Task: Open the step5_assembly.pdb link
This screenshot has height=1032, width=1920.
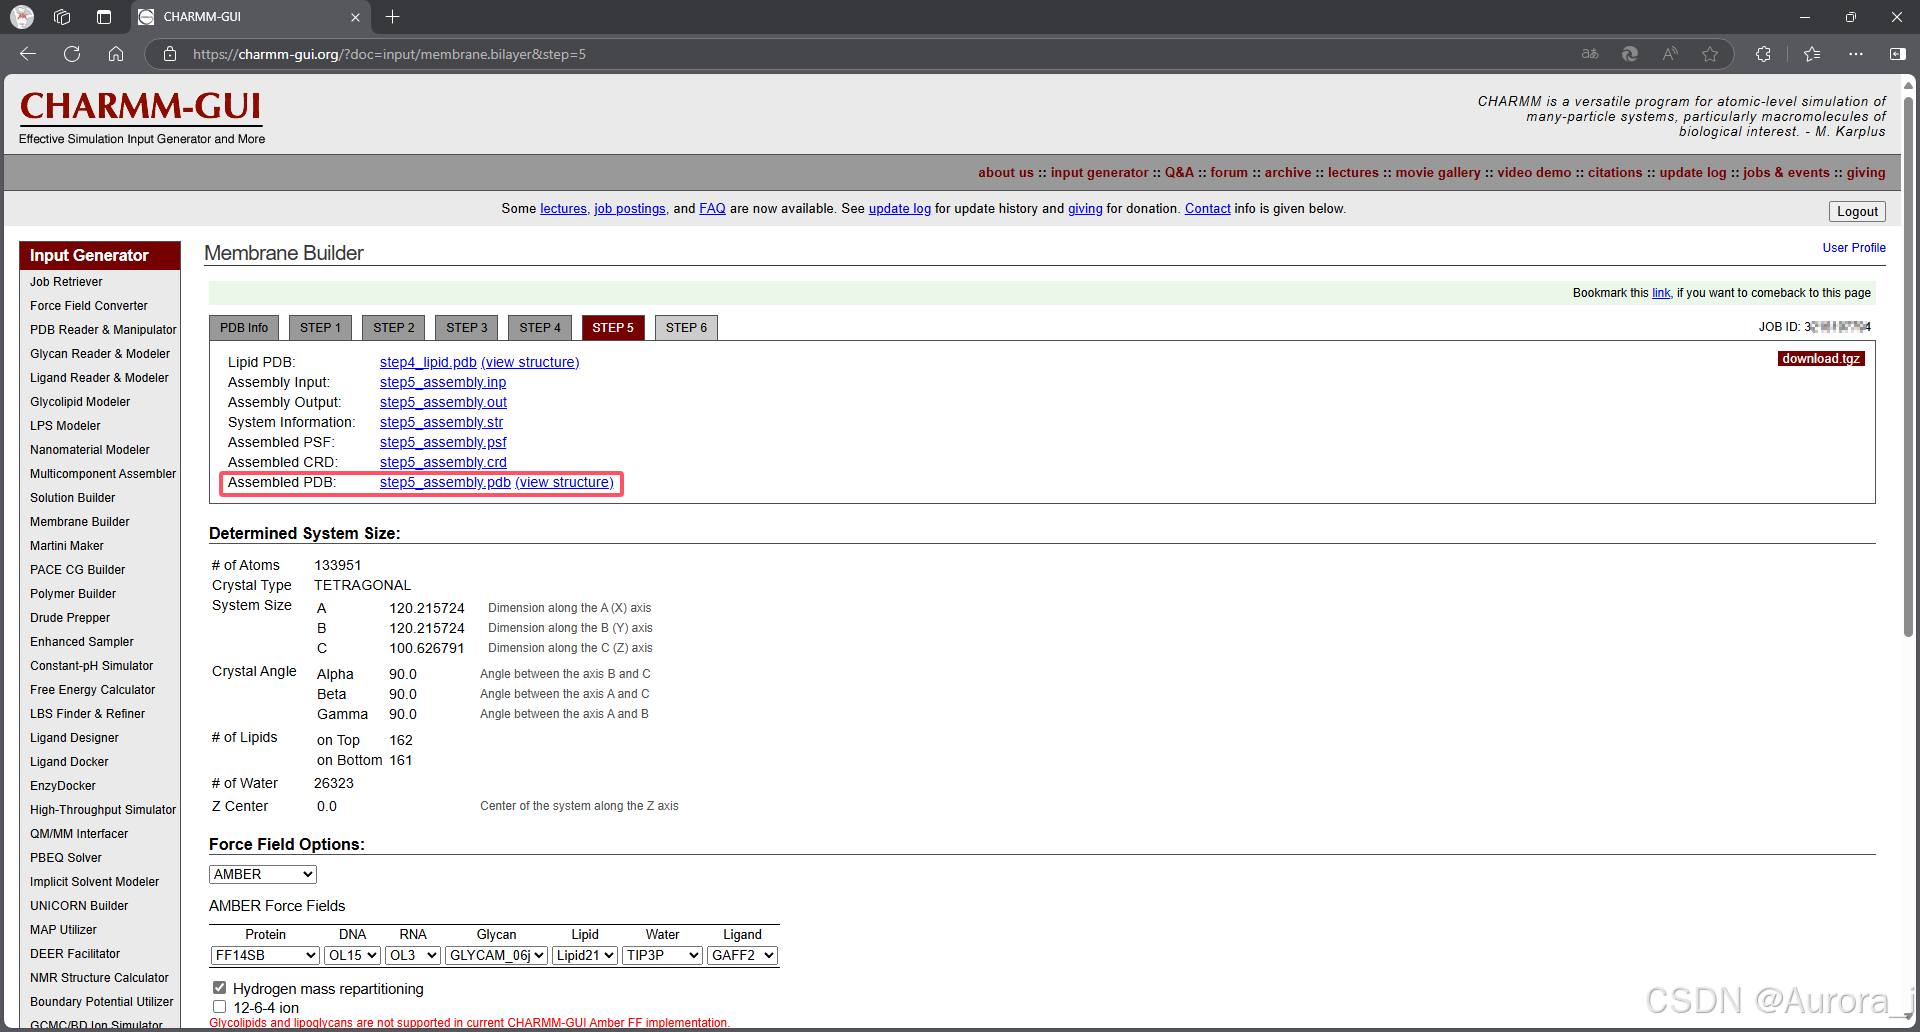Action: [x=445, y=482]
